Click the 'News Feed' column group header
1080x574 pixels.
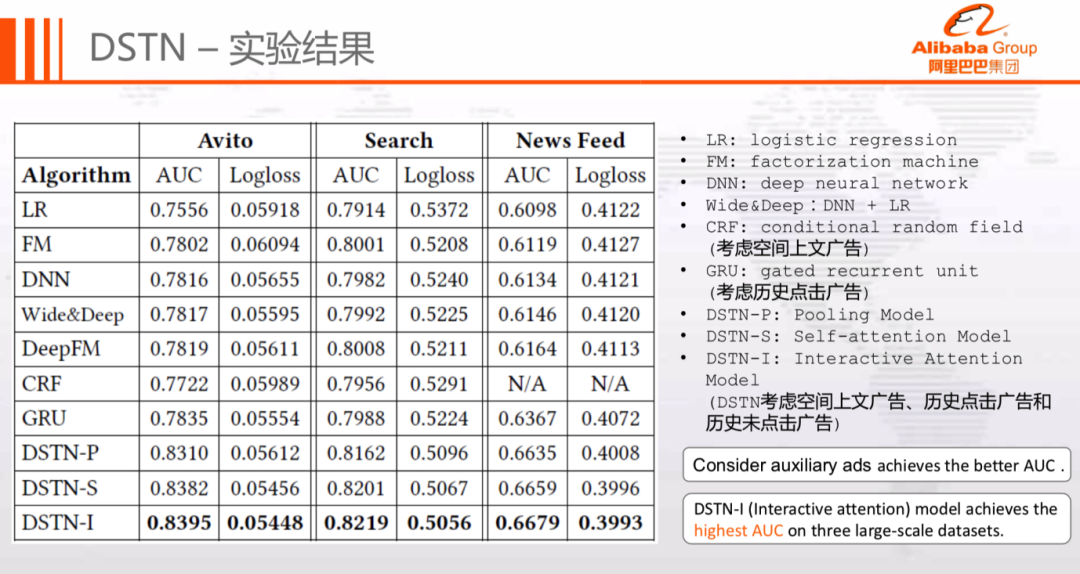coord(570,141)
